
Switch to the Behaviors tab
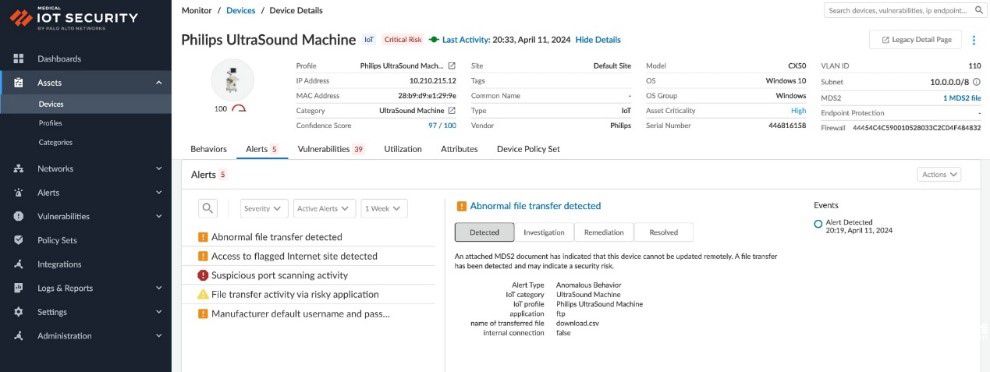208,149
